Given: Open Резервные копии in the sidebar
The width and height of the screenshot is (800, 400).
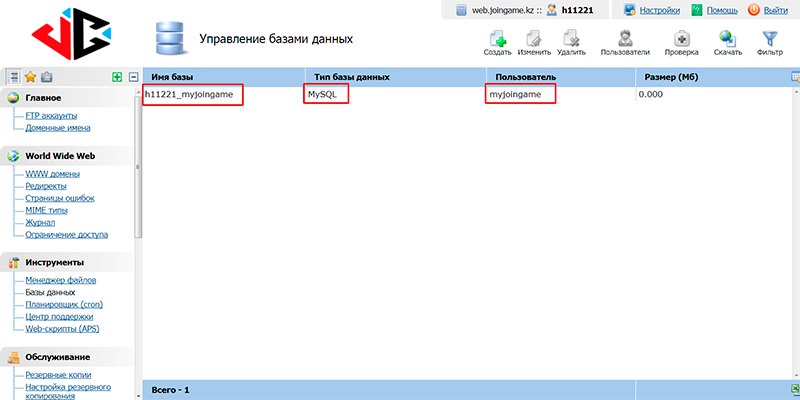Looking at the screenshot, I should (58, 375).
